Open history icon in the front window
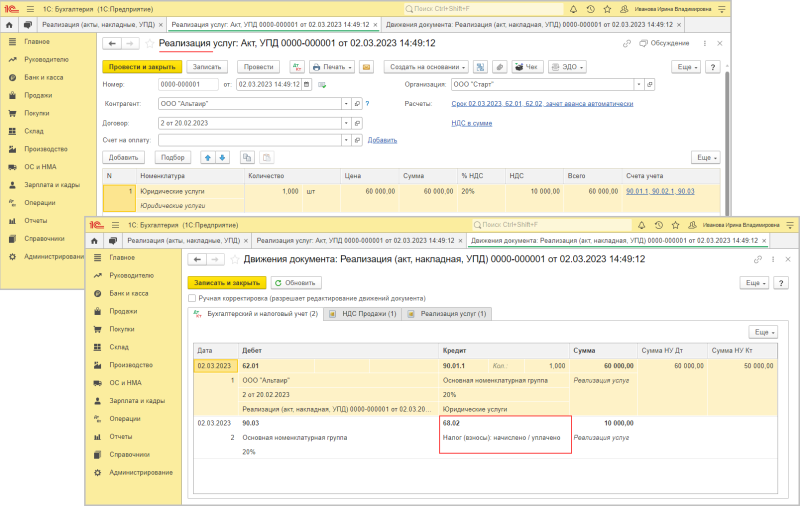Viewport: 800px width, 506px height. [659, 225]
